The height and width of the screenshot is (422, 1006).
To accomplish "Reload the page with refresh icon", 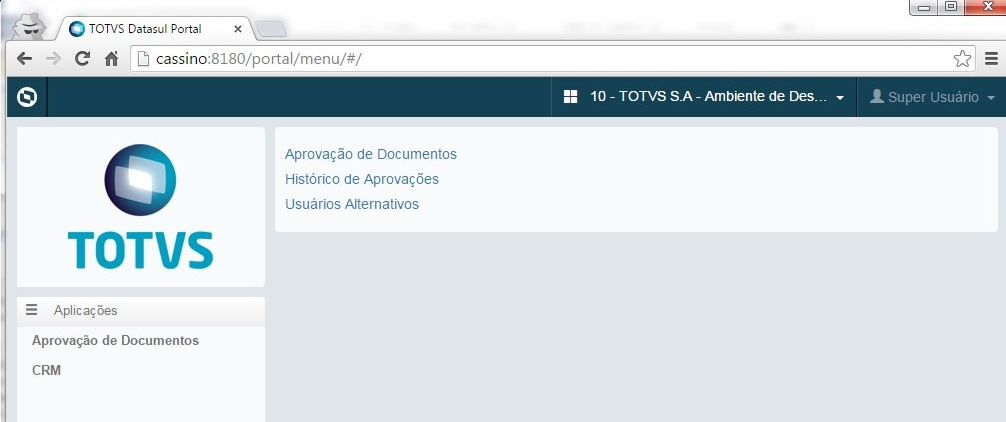I will click(82, 59).
